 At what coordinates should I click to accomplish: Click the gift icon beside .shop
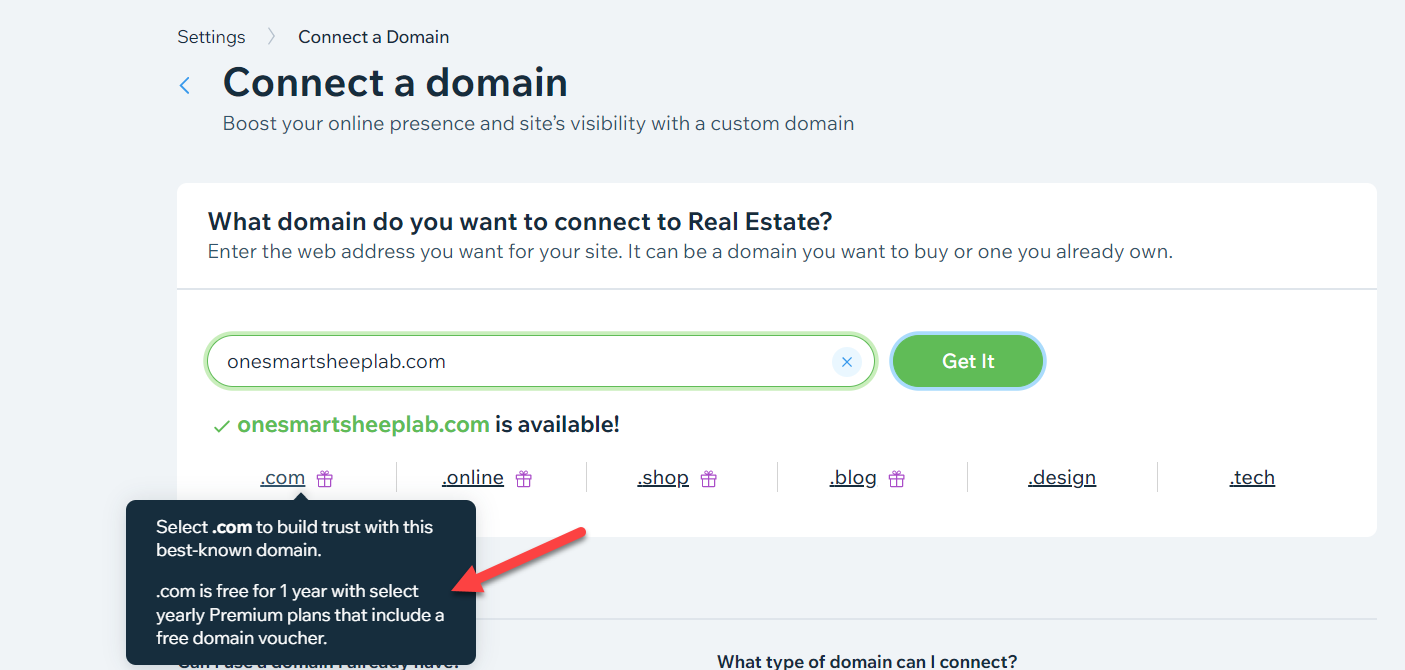click(x=708, y=479)
